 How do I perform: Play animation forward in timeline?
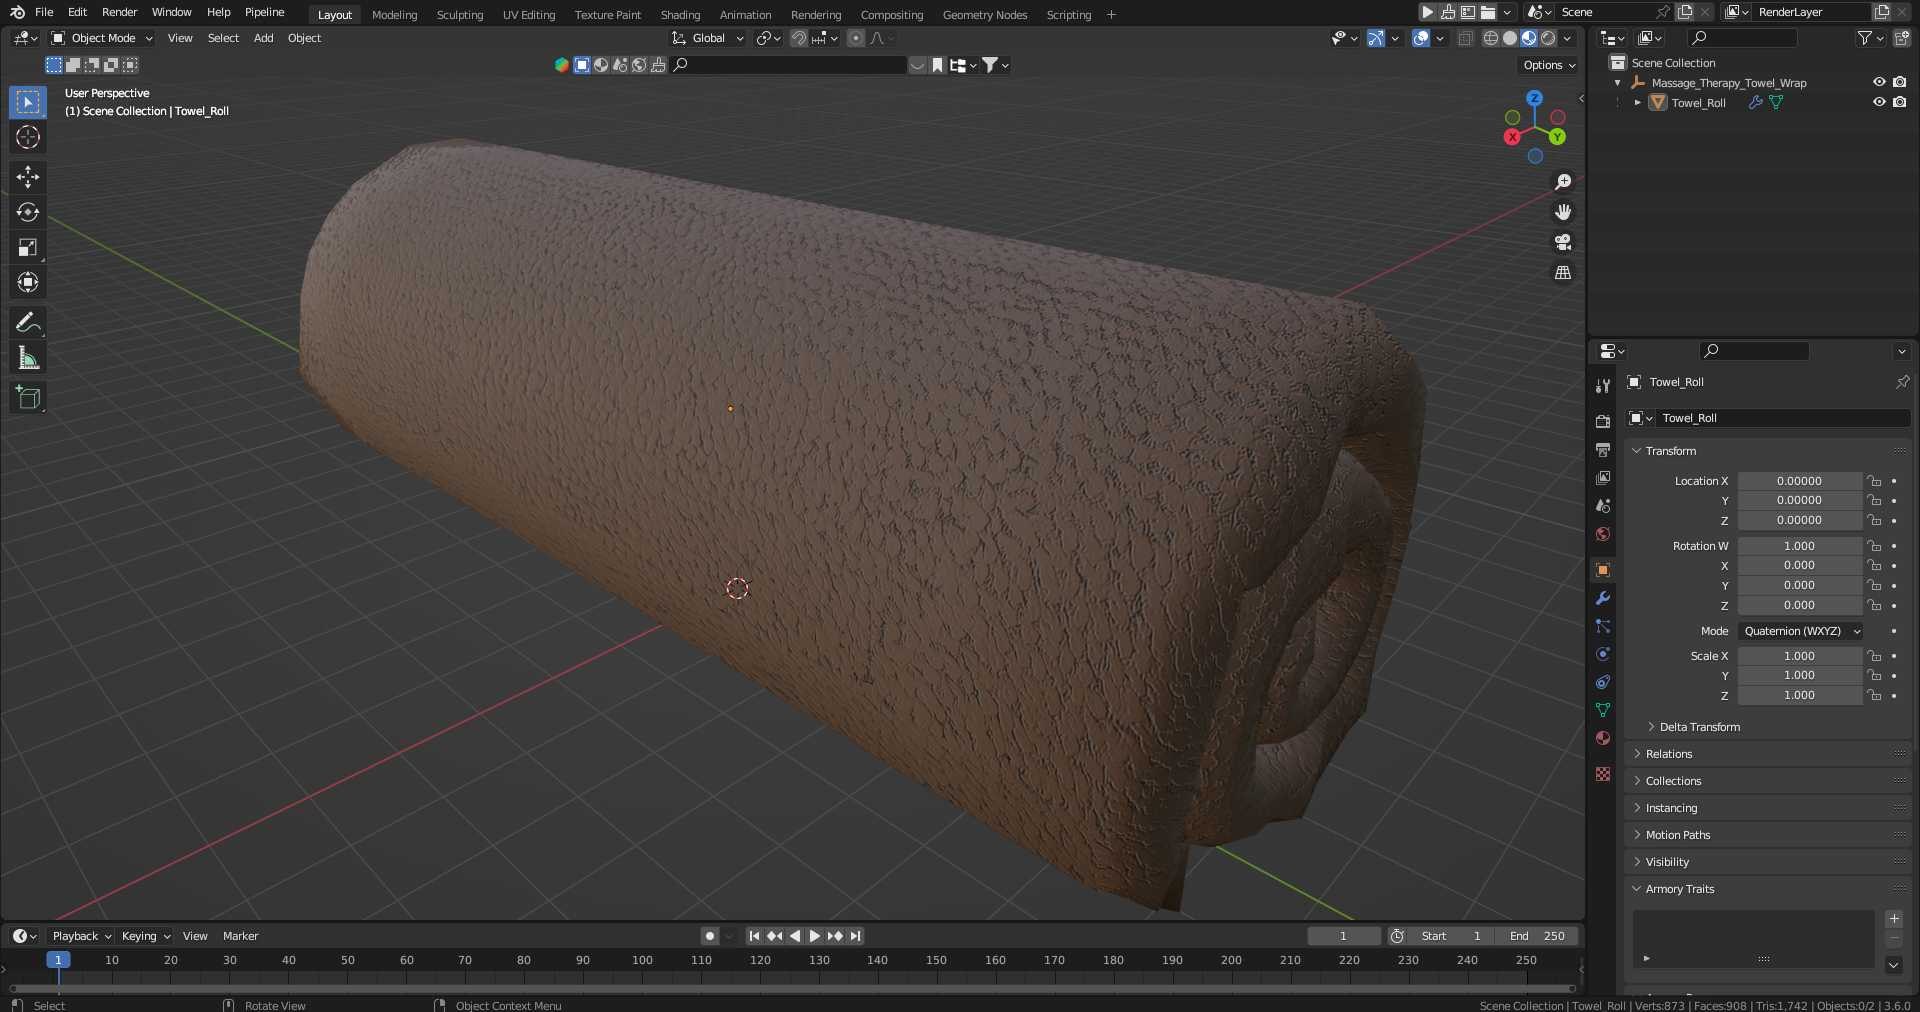click(x=814, y=936)
